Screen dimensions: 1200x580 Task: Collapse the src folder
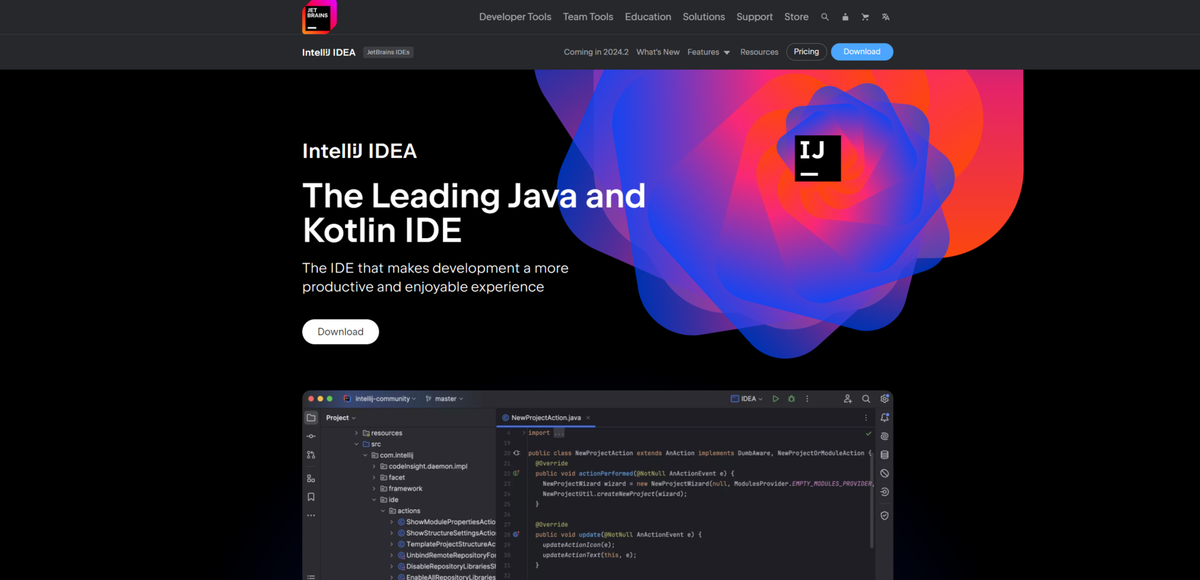pyautogui.click(x=356, y=444)
